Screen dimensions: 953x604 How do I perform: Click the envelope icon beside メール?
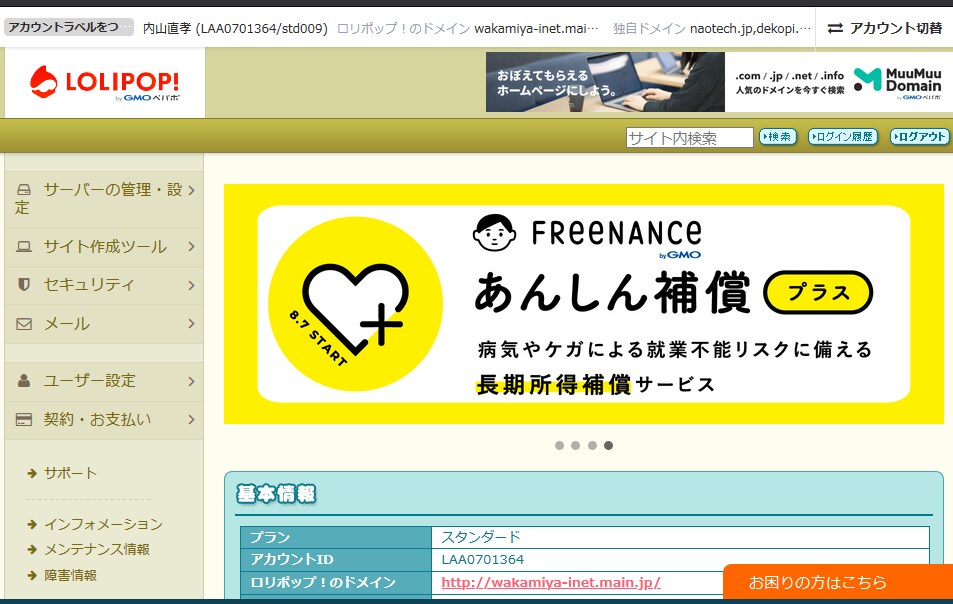pos(24,324)
